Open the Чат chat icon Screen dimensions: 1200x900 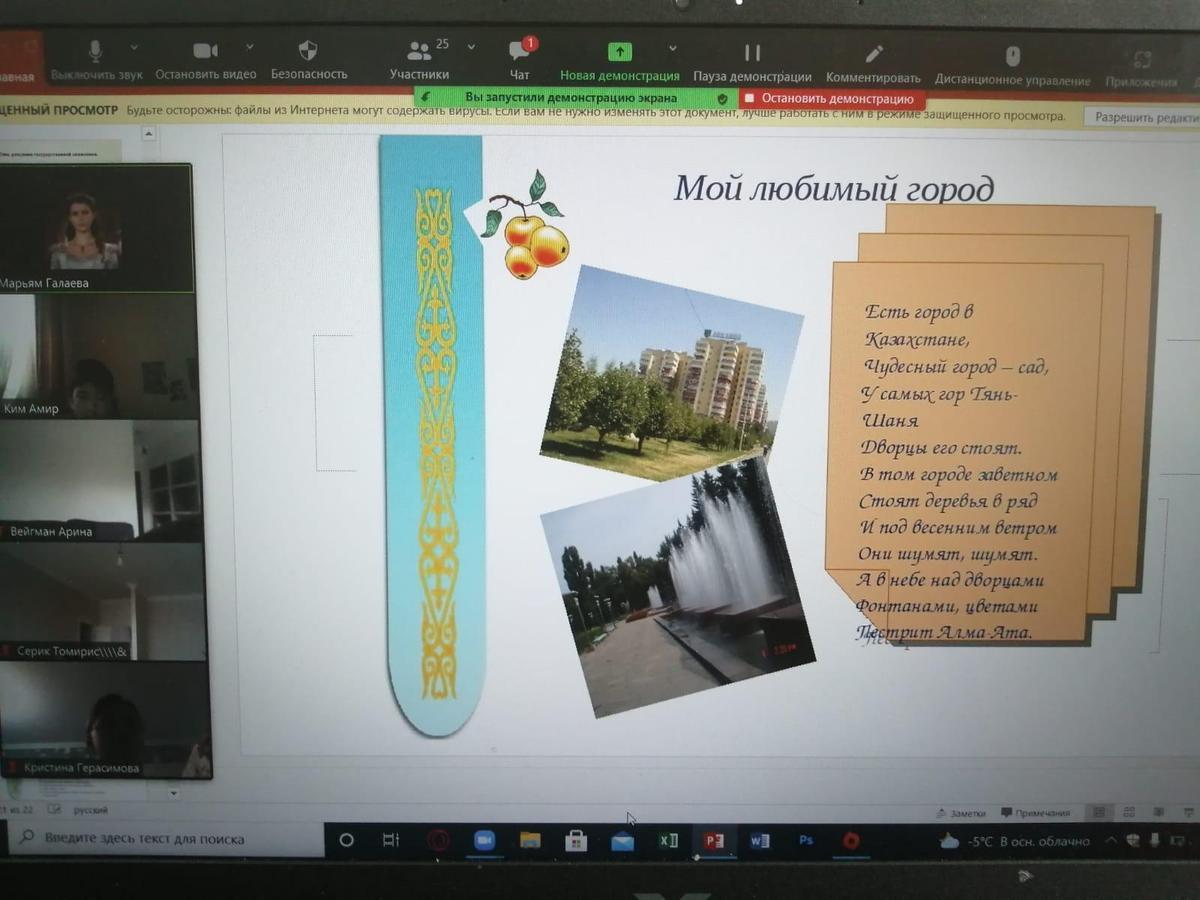pyautogui.click(x=519, y=52)
